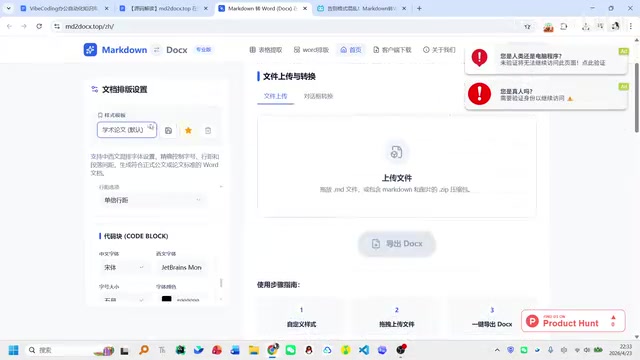Click the 上传文件 drop zone heading
The width and height of the screenshot is (640, 360).
tap(397, 178)
